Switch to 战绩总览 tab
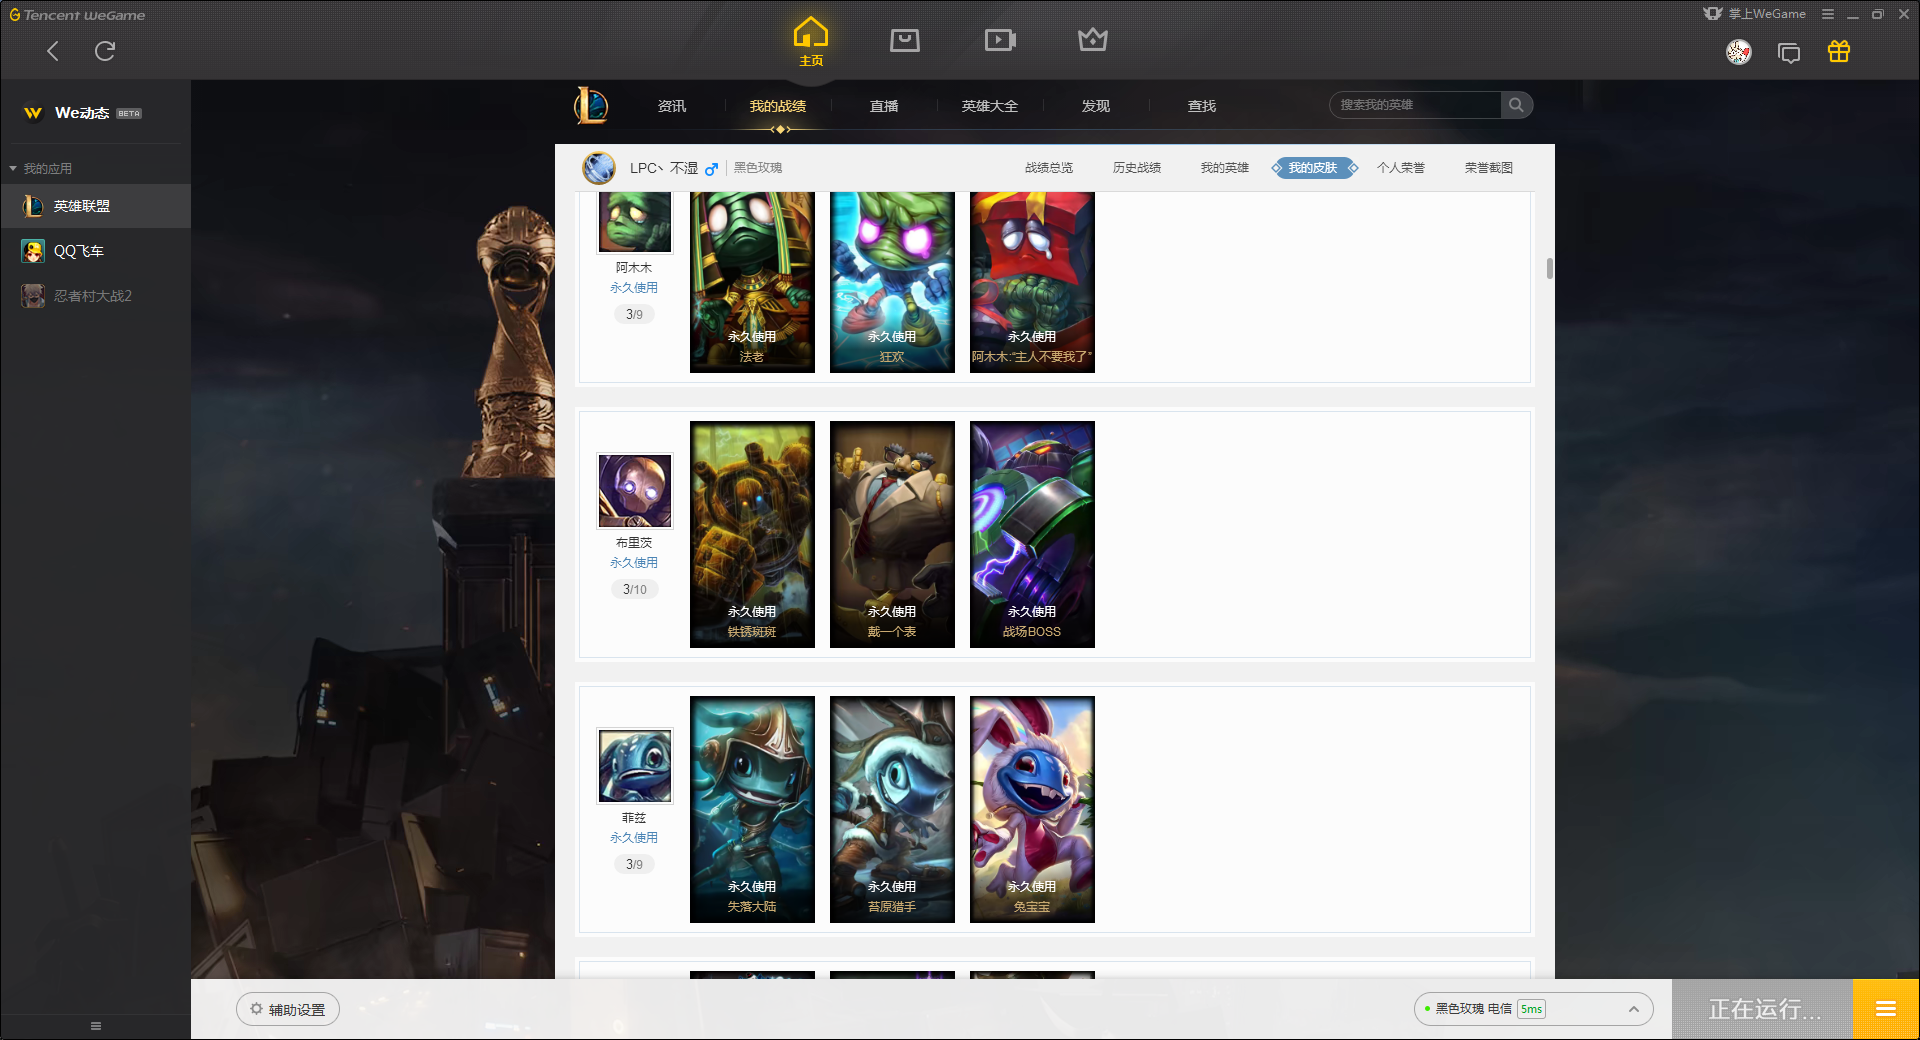The width and height of the screenshot is (1920, 1040). pyautogui.click(x=1049, y=168)
